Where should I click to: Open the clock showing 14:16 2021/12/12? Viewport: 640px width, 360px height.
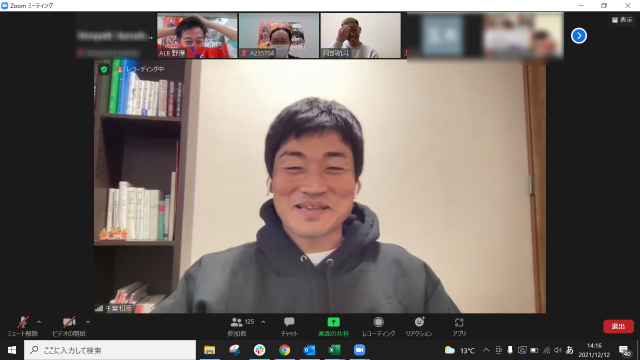594,350
